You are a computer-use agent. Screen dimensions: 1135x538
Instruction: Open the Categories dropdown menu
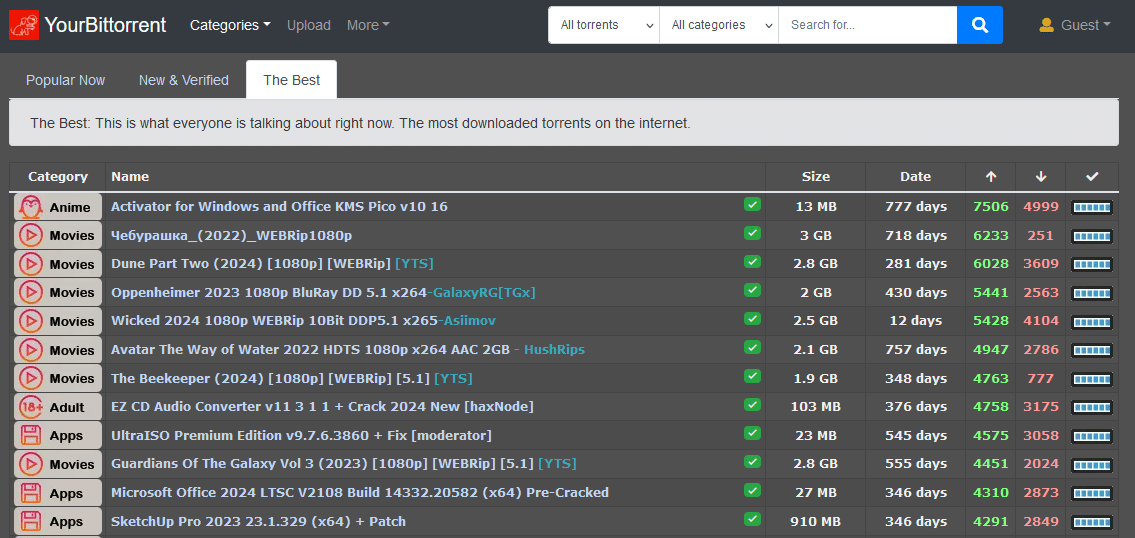[230, 25]
